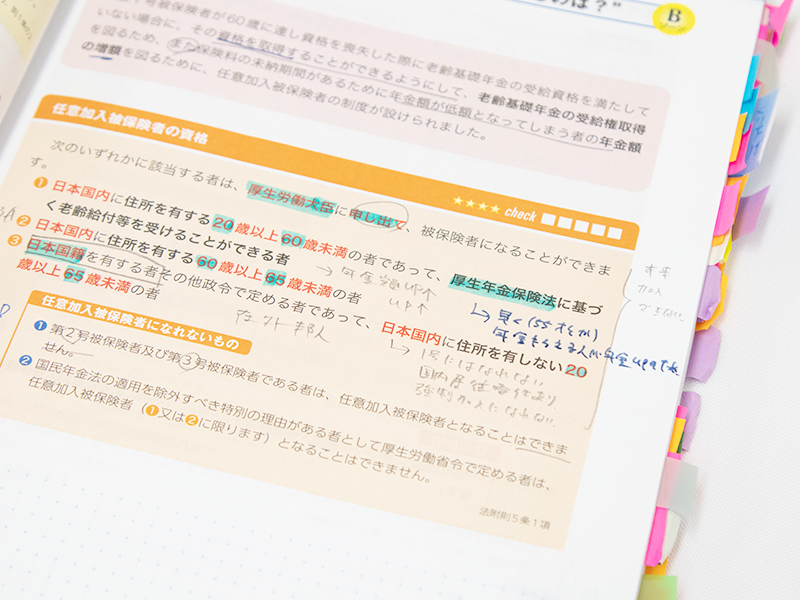The image size is (800, 600).
Task: Select the red words 日本国内 before に住所を有しない
Action: point(411,333)
